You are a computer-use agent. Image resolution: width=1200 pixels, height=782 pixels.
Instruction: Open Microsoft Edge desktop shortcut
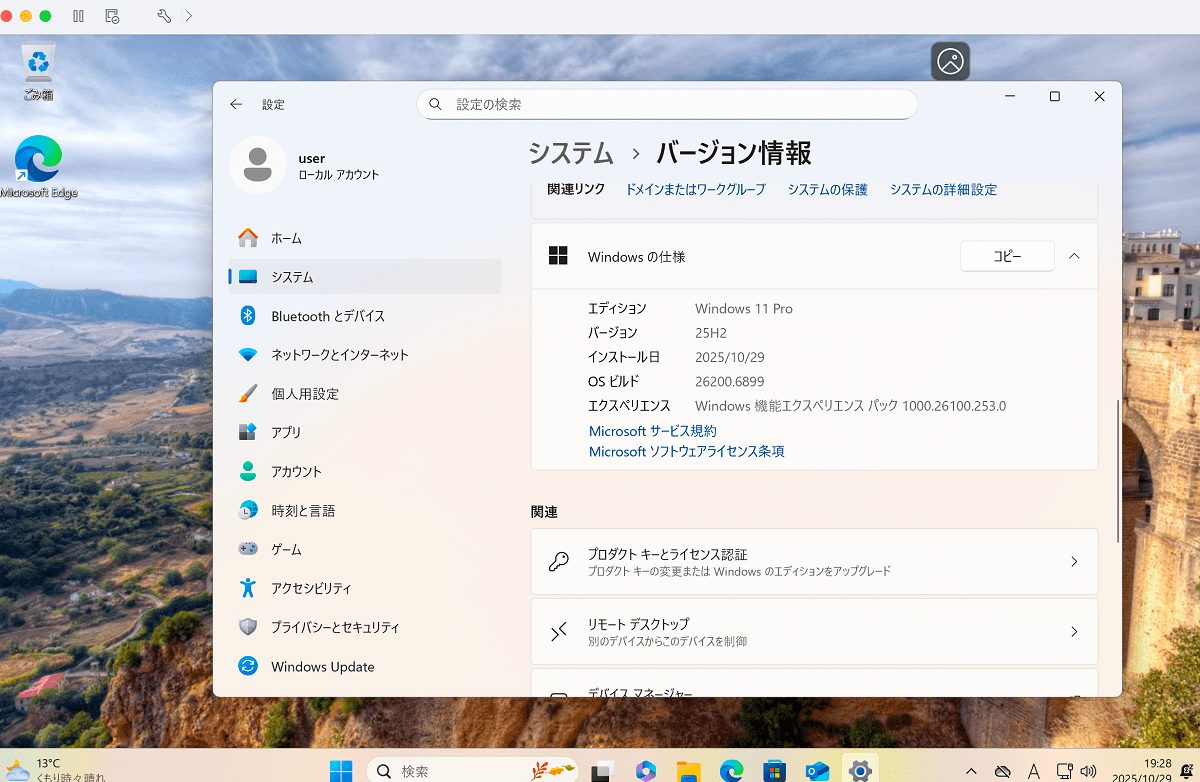click(38, 167)
